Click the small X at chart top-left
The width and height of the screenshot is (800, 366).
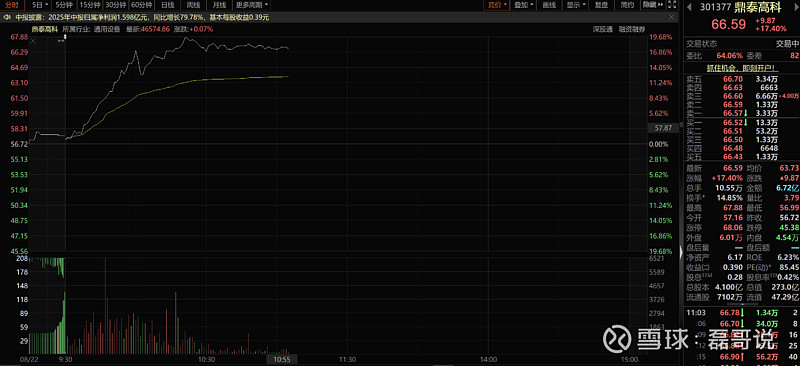click(33, 41)
